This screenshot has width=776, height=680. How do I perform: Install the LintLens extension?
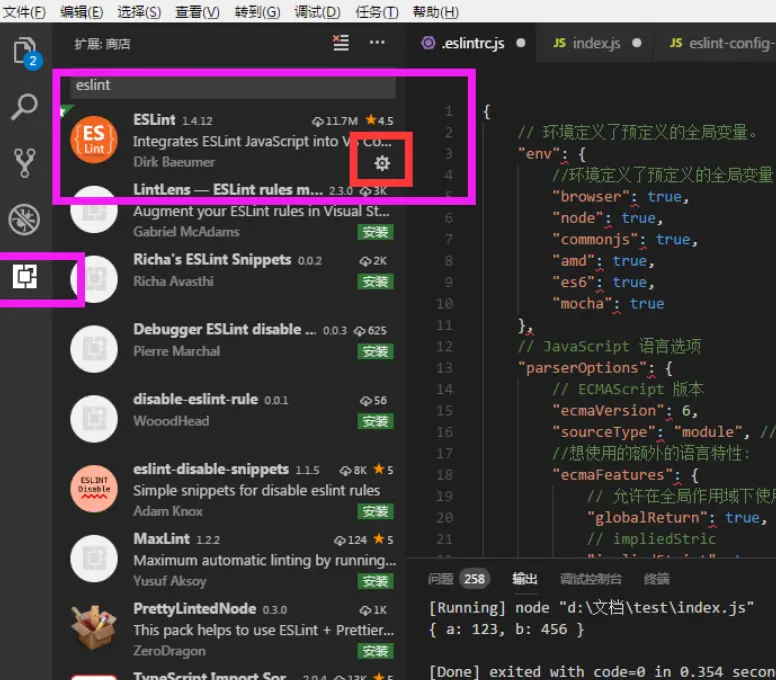[x=375, y=232]
